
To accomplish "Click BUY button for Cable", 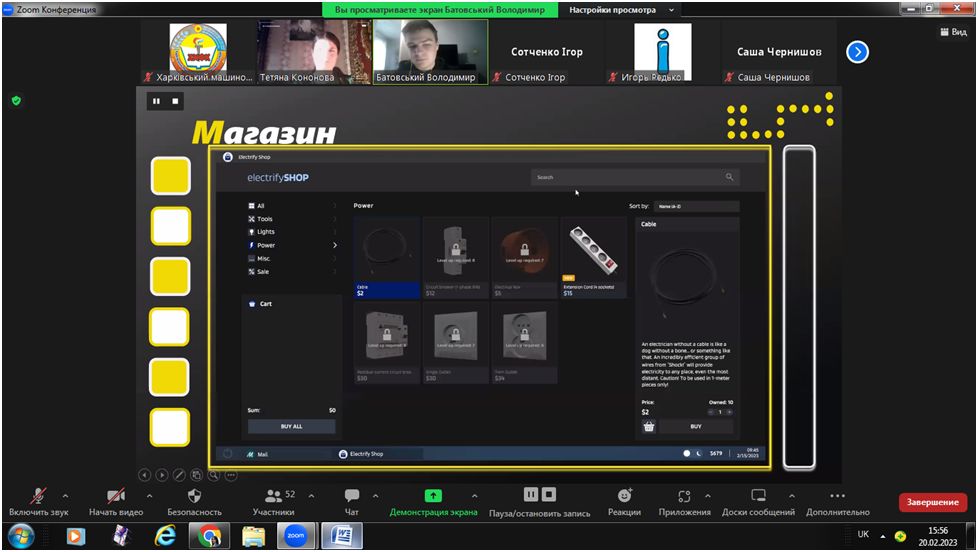I will click(x=696, y=427).
